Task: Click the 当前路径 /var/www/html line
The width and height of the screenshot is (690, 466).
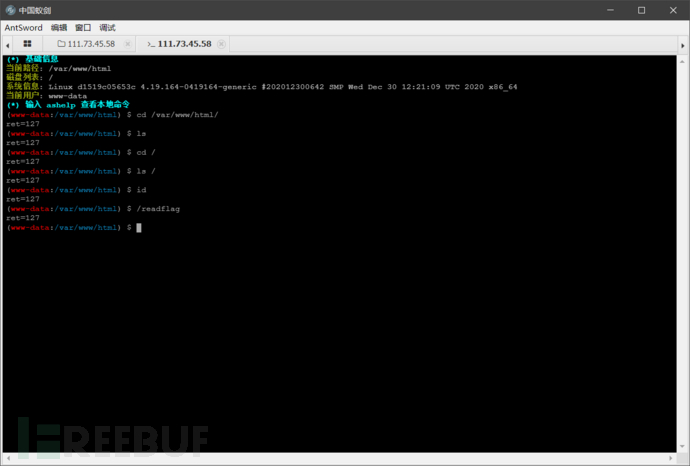Action: pos(59,68)
